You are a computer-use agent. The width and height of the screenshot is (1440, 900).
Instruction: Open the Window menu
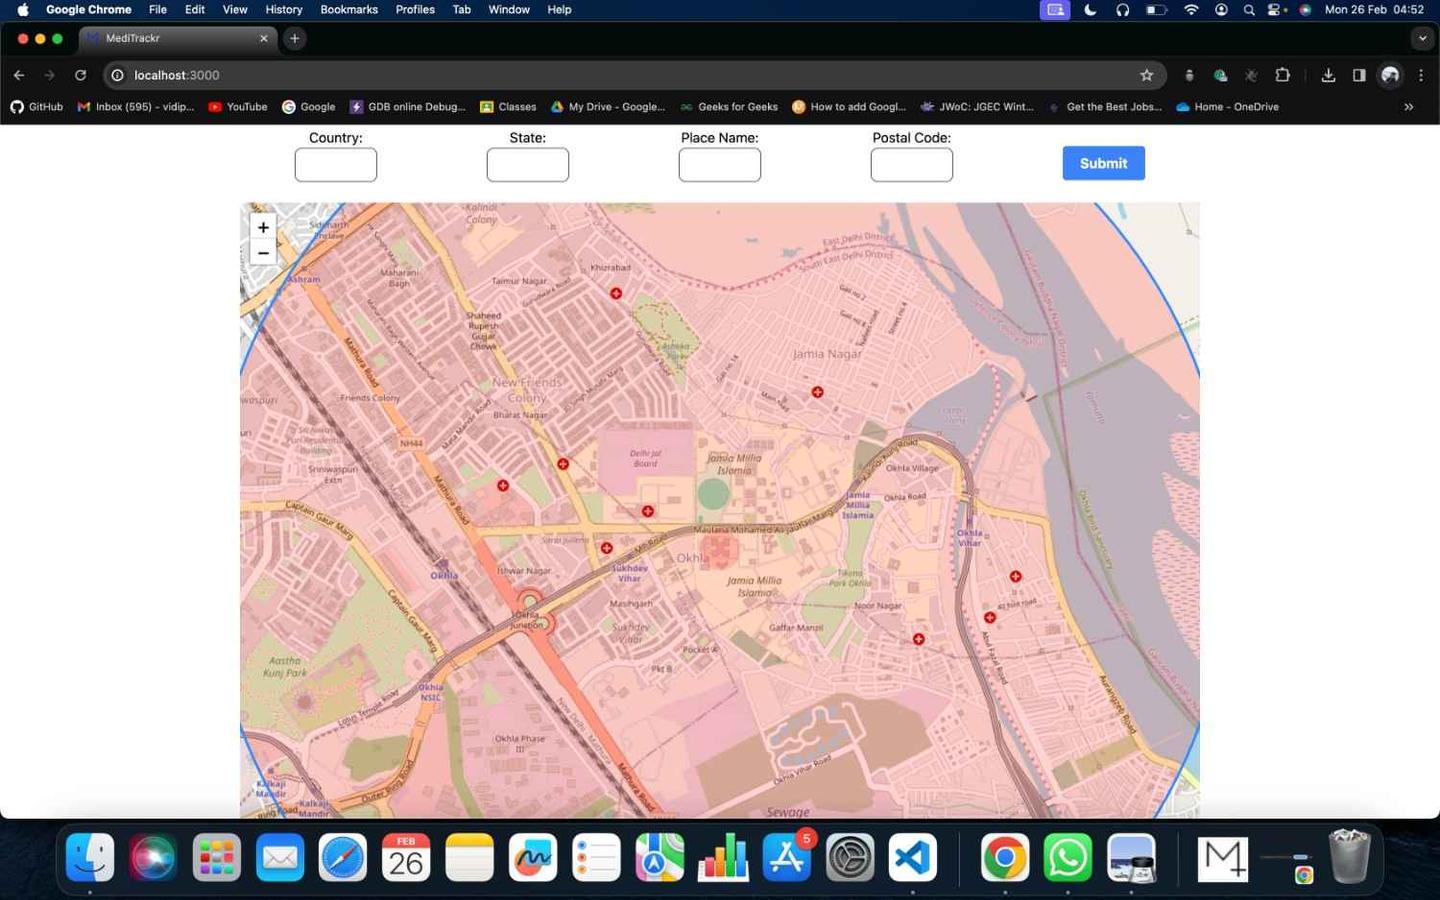[x=509, y=9]
